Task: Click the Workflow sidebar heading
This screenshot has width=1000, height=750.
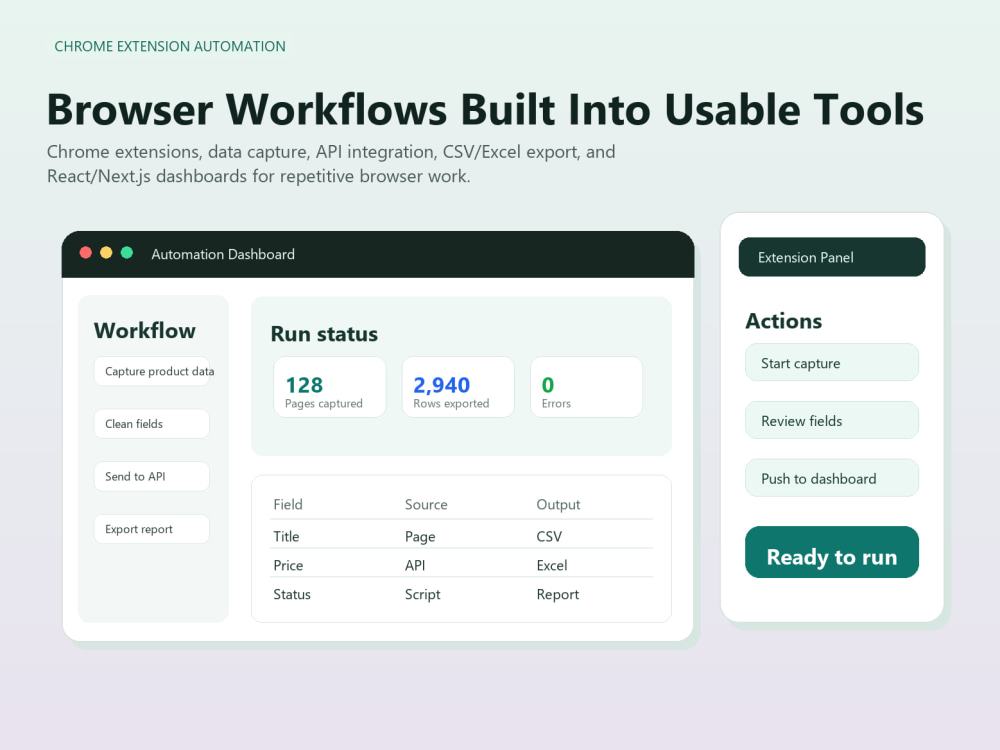Action: (x=144, y=330)
